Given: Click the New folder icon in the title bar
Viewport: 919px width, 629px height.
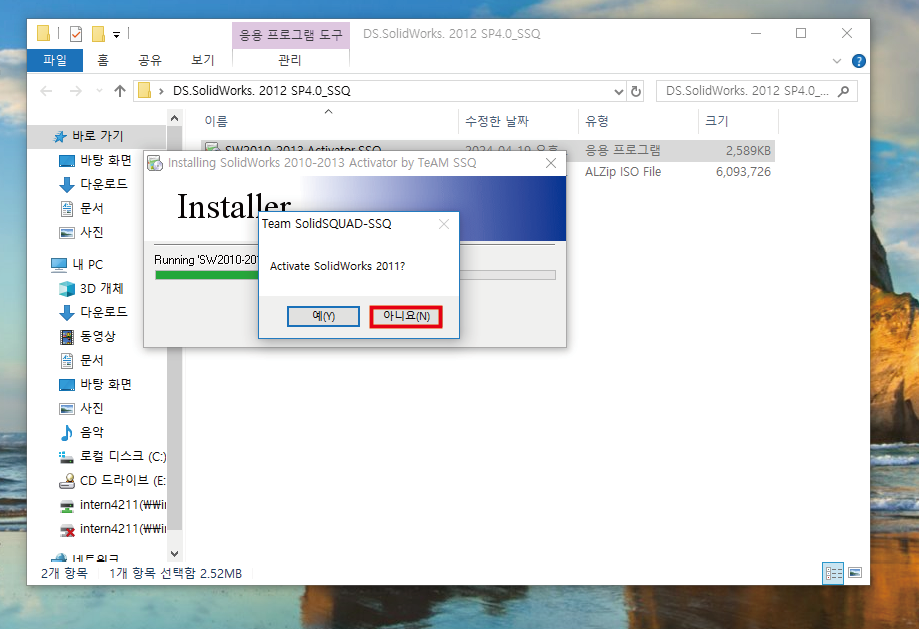Looking at the screenshot, I should (98, 34).
